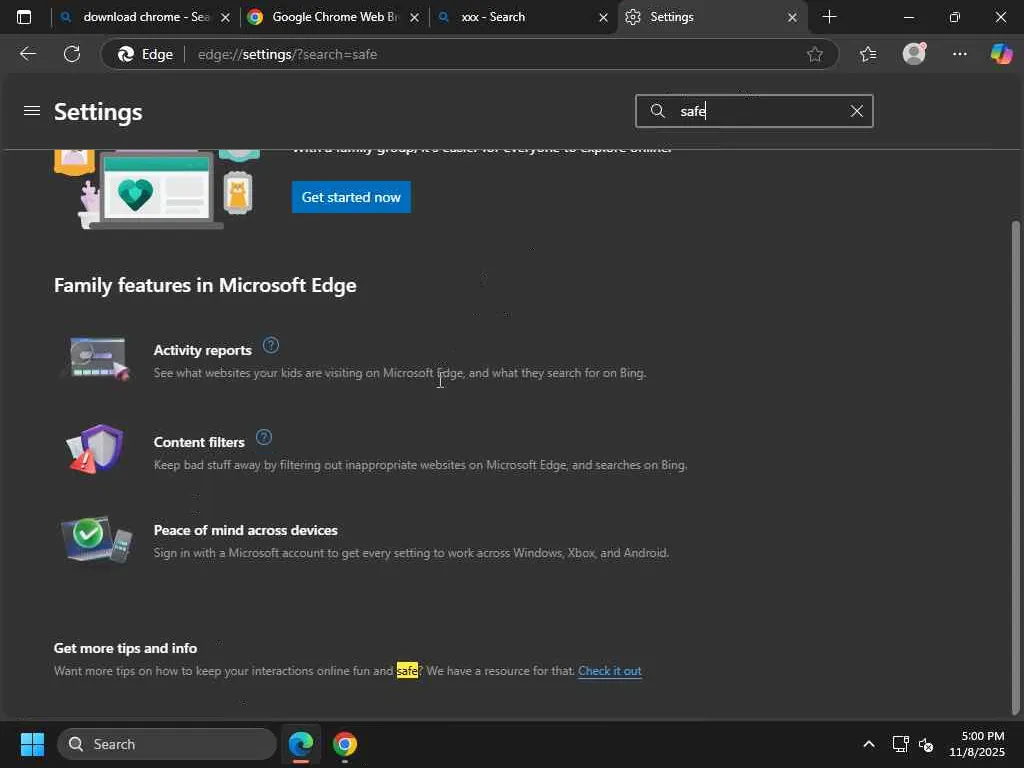The image size is (1024, 768).
Task: Close the Settings tab
Action: point(792,18)
